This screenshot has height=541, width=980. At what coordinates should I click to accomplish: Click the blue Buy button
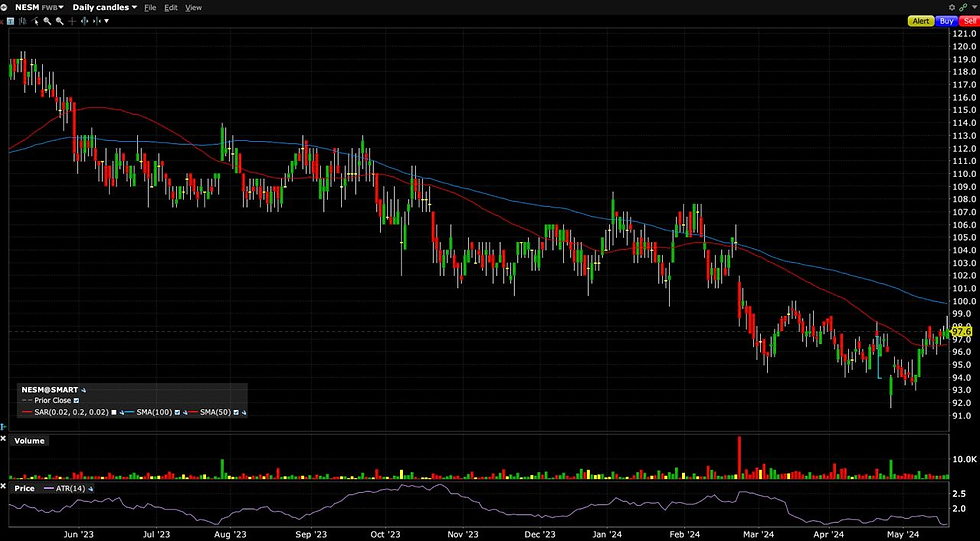pos(947,21)
